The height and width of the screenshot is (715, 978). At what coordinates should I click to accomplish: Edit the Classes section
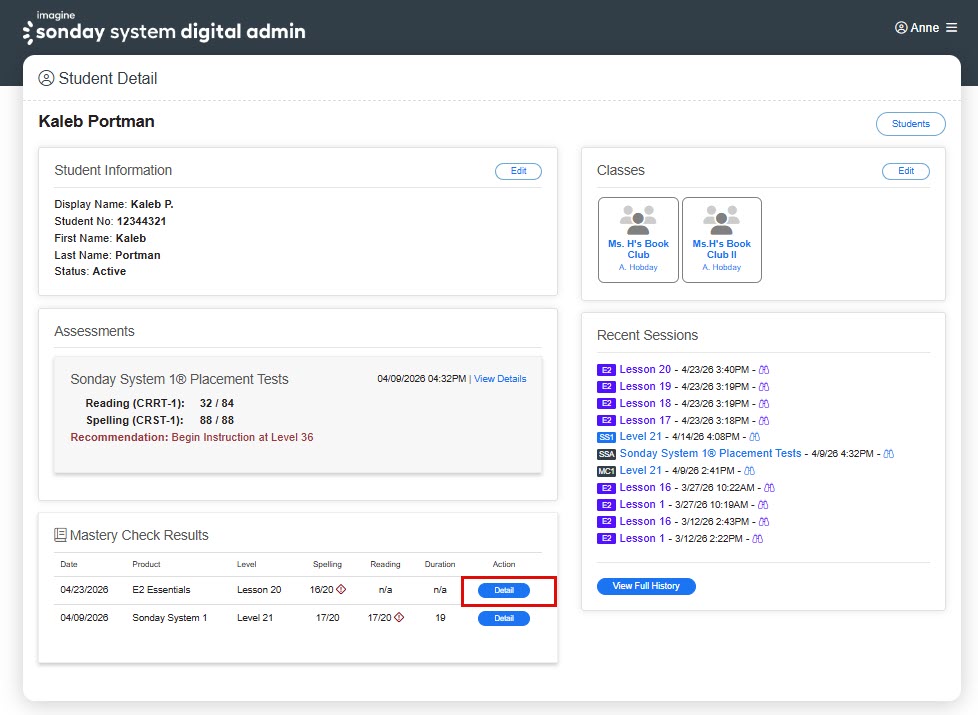point(906,171)
